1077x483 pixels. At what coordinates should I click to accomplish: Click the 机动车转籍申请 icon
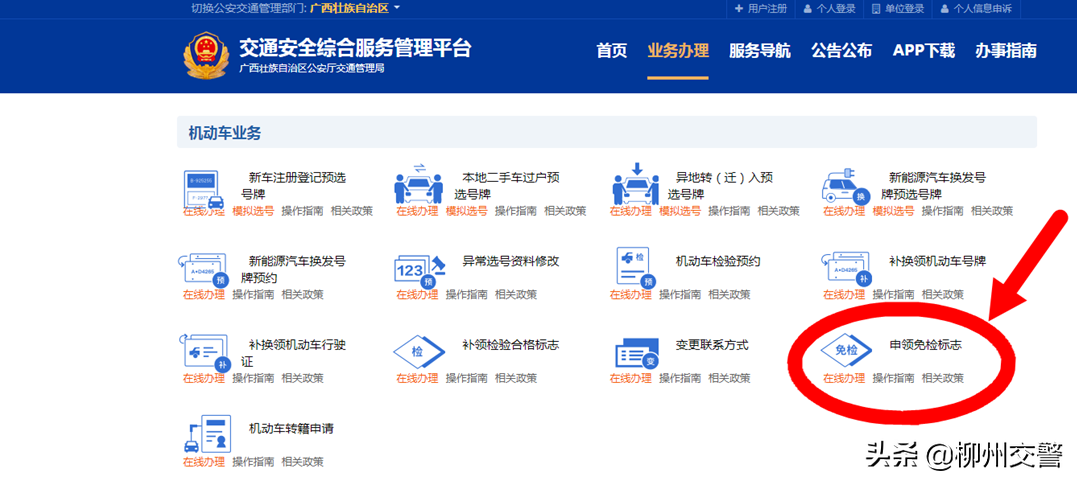(x=207, y=434)
